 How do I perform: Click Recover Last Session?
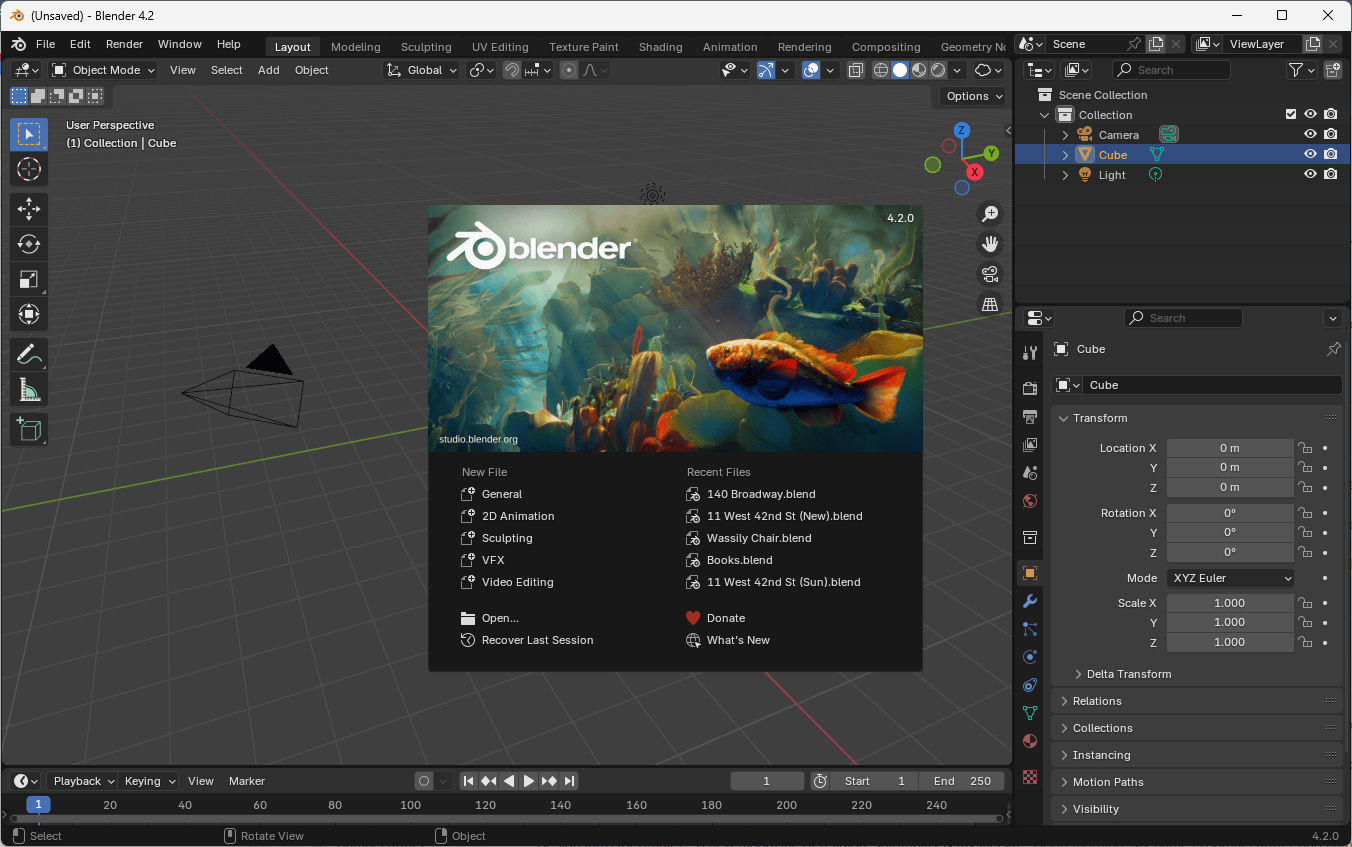537,640
